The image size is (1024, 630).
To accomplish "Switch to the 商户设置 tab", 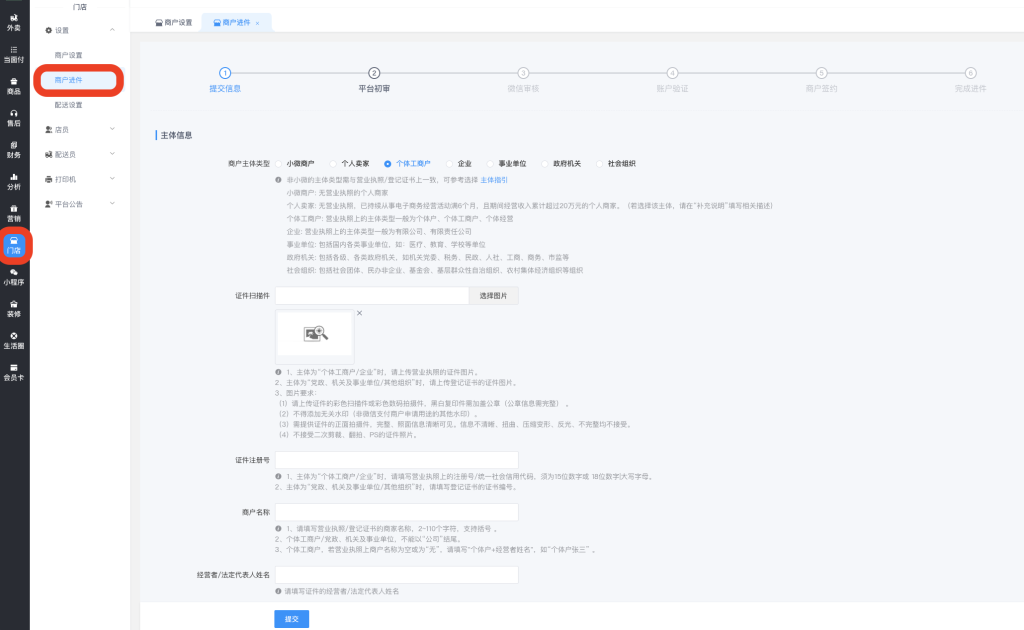I will [x=172, y=22].
